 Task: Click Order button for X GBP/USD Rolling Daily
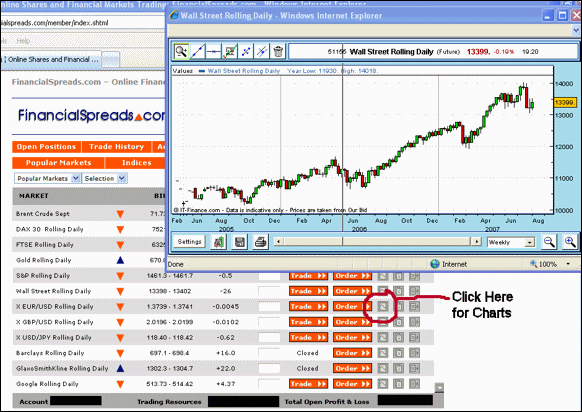click(x=352, y=322)
